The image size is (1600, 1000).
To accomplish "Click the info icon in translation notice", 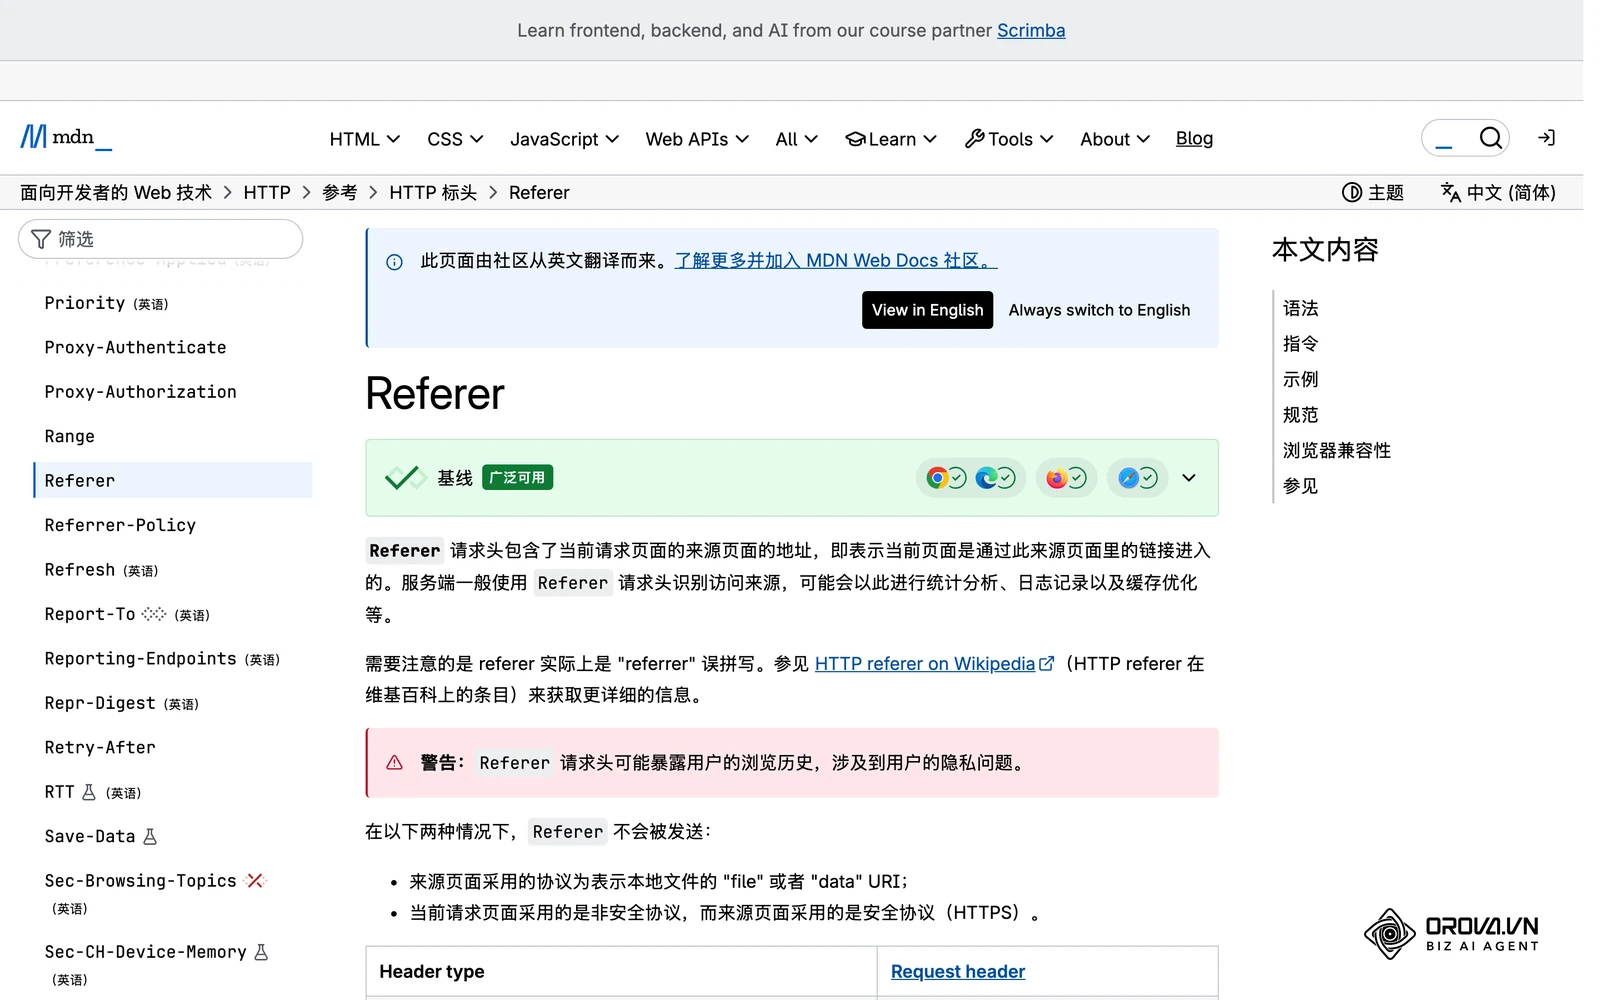I will pos(394,262).
